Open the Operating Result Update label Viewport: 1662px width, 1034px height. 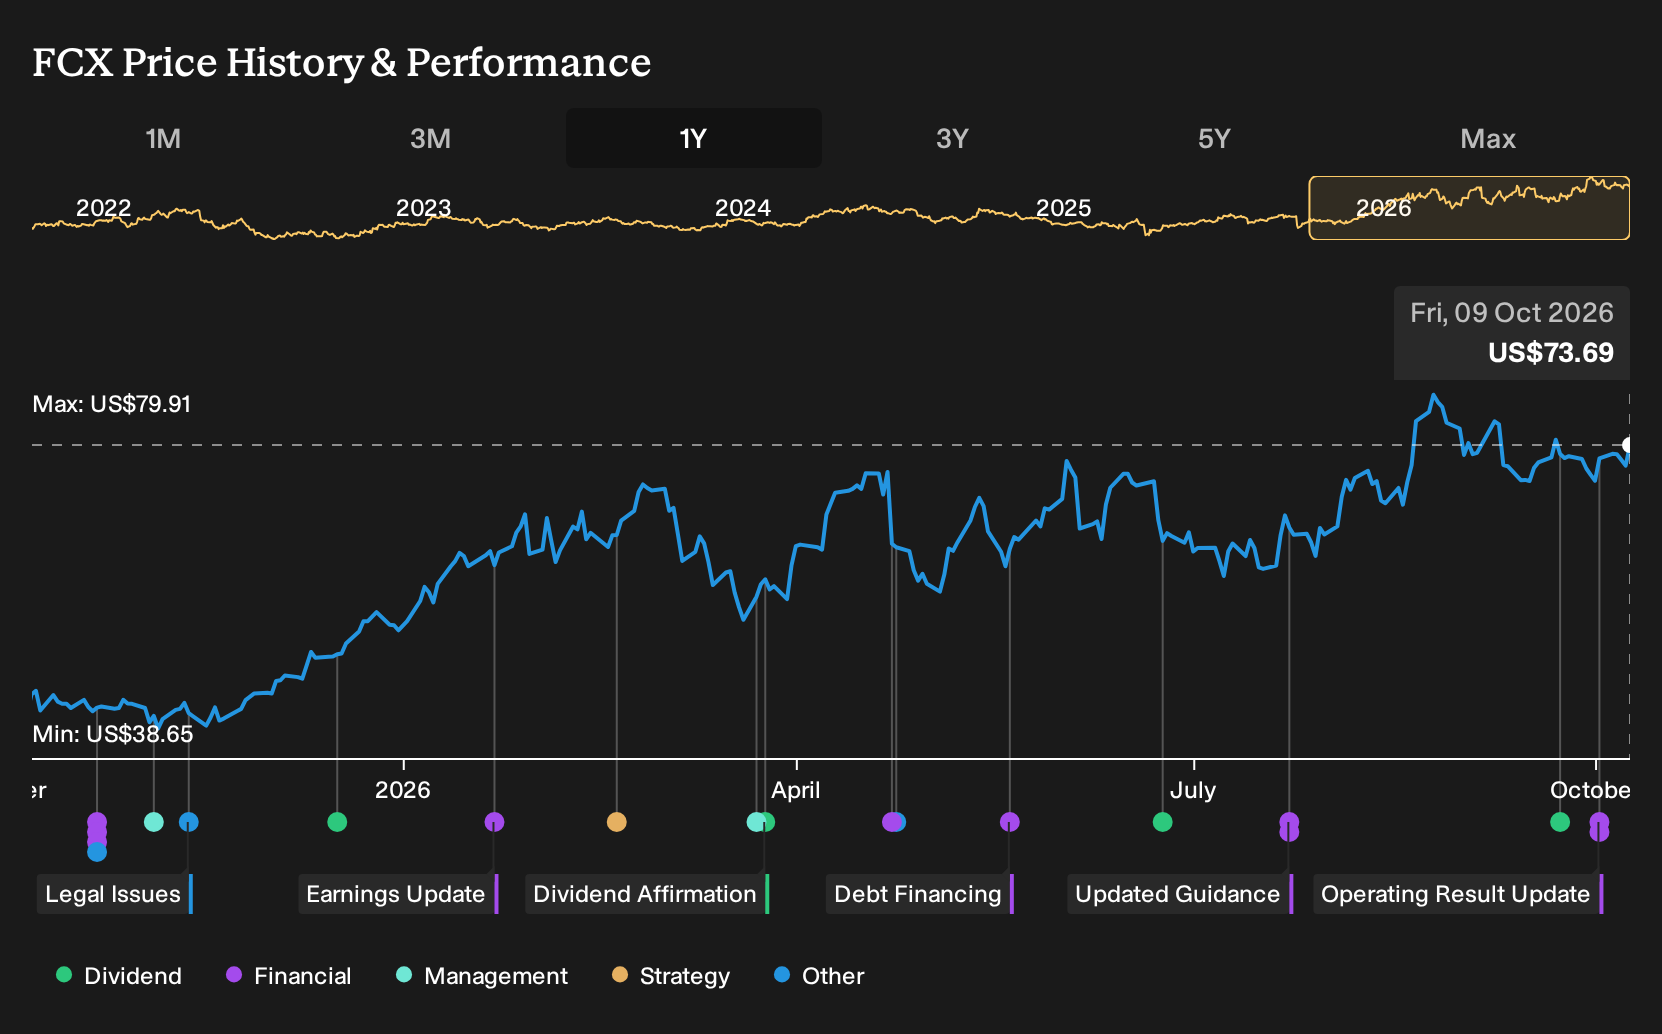[x=1458, y=894]
